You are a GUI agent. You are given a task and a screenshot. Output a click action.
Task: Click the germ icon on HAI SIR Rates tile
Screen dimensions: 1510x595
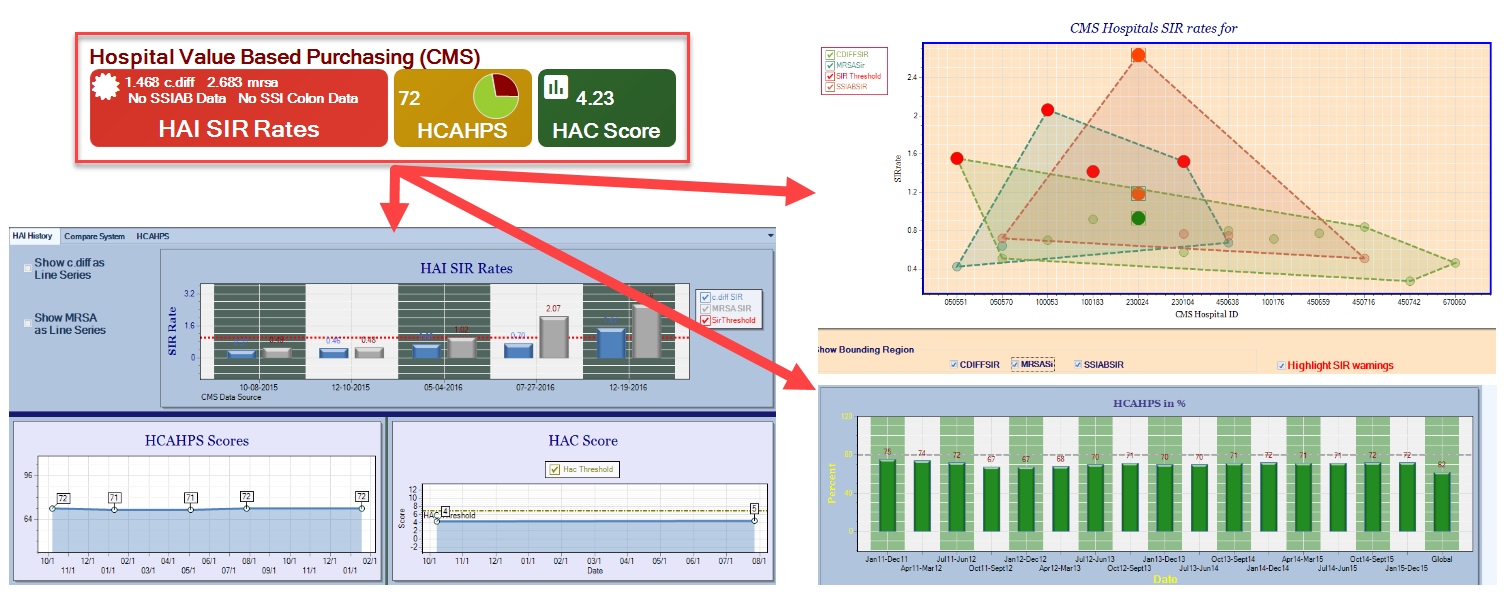click(x=106, y=88)
